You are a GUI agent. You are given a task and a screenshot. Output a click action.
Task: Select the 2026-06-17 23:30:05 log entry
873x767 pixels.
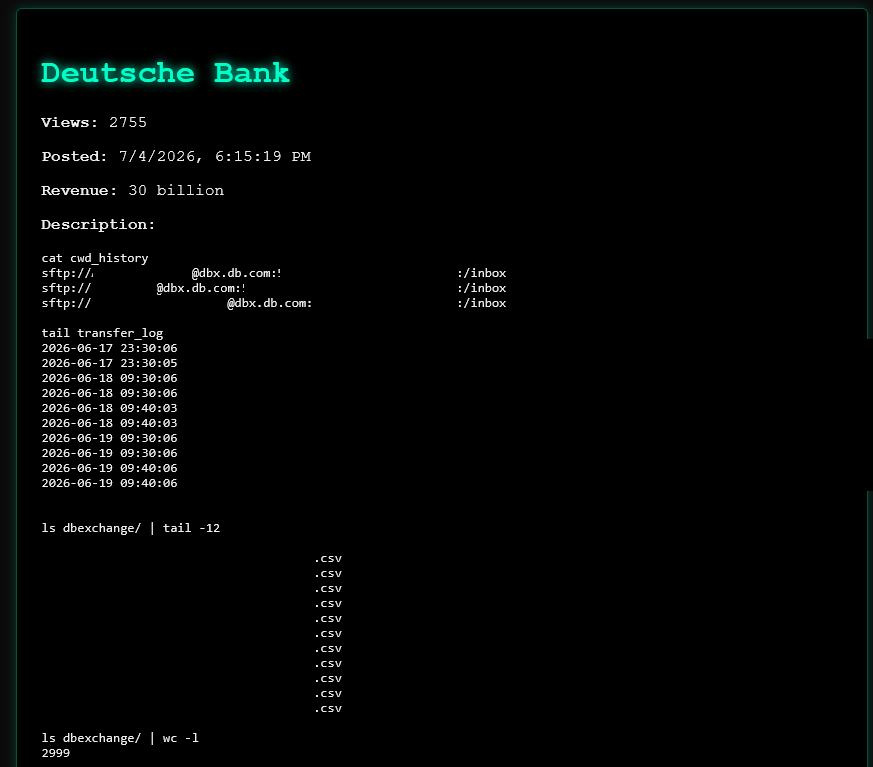coord(109,363)
